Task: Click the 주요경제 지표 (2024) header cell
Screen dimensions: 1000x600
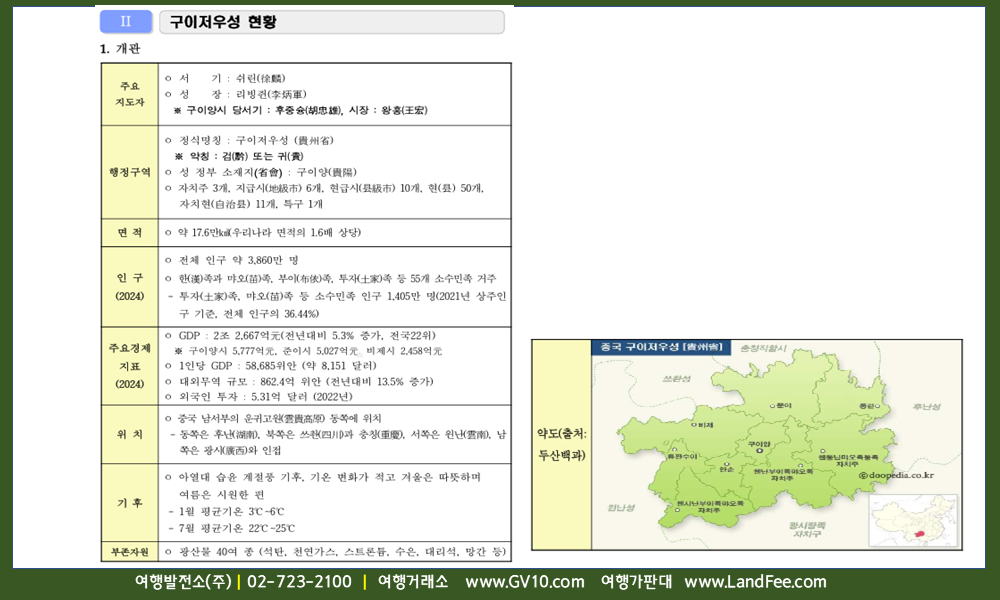Action: pos(130,366)
